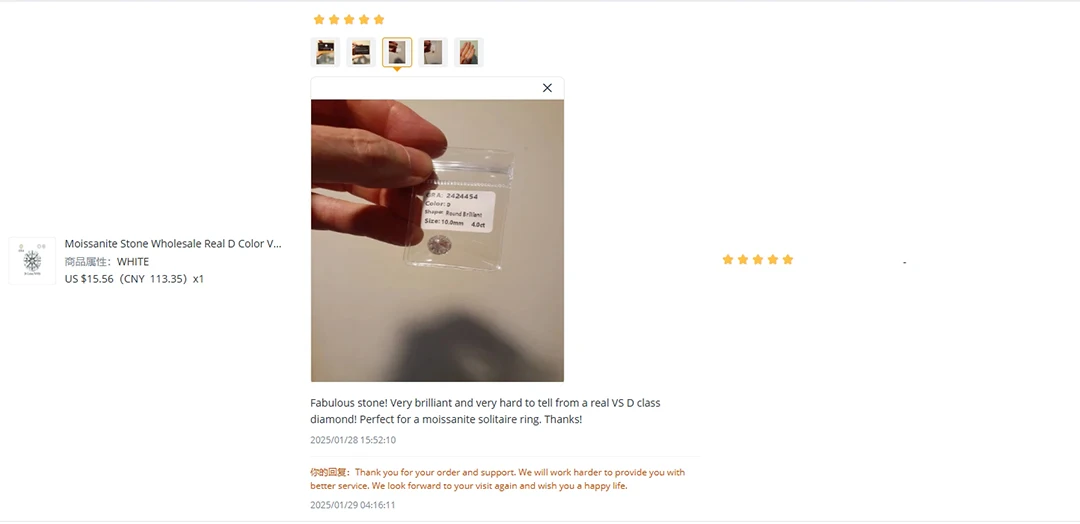
Task: Click the third star above the thumbnails
Action: (x=349, y=19)
